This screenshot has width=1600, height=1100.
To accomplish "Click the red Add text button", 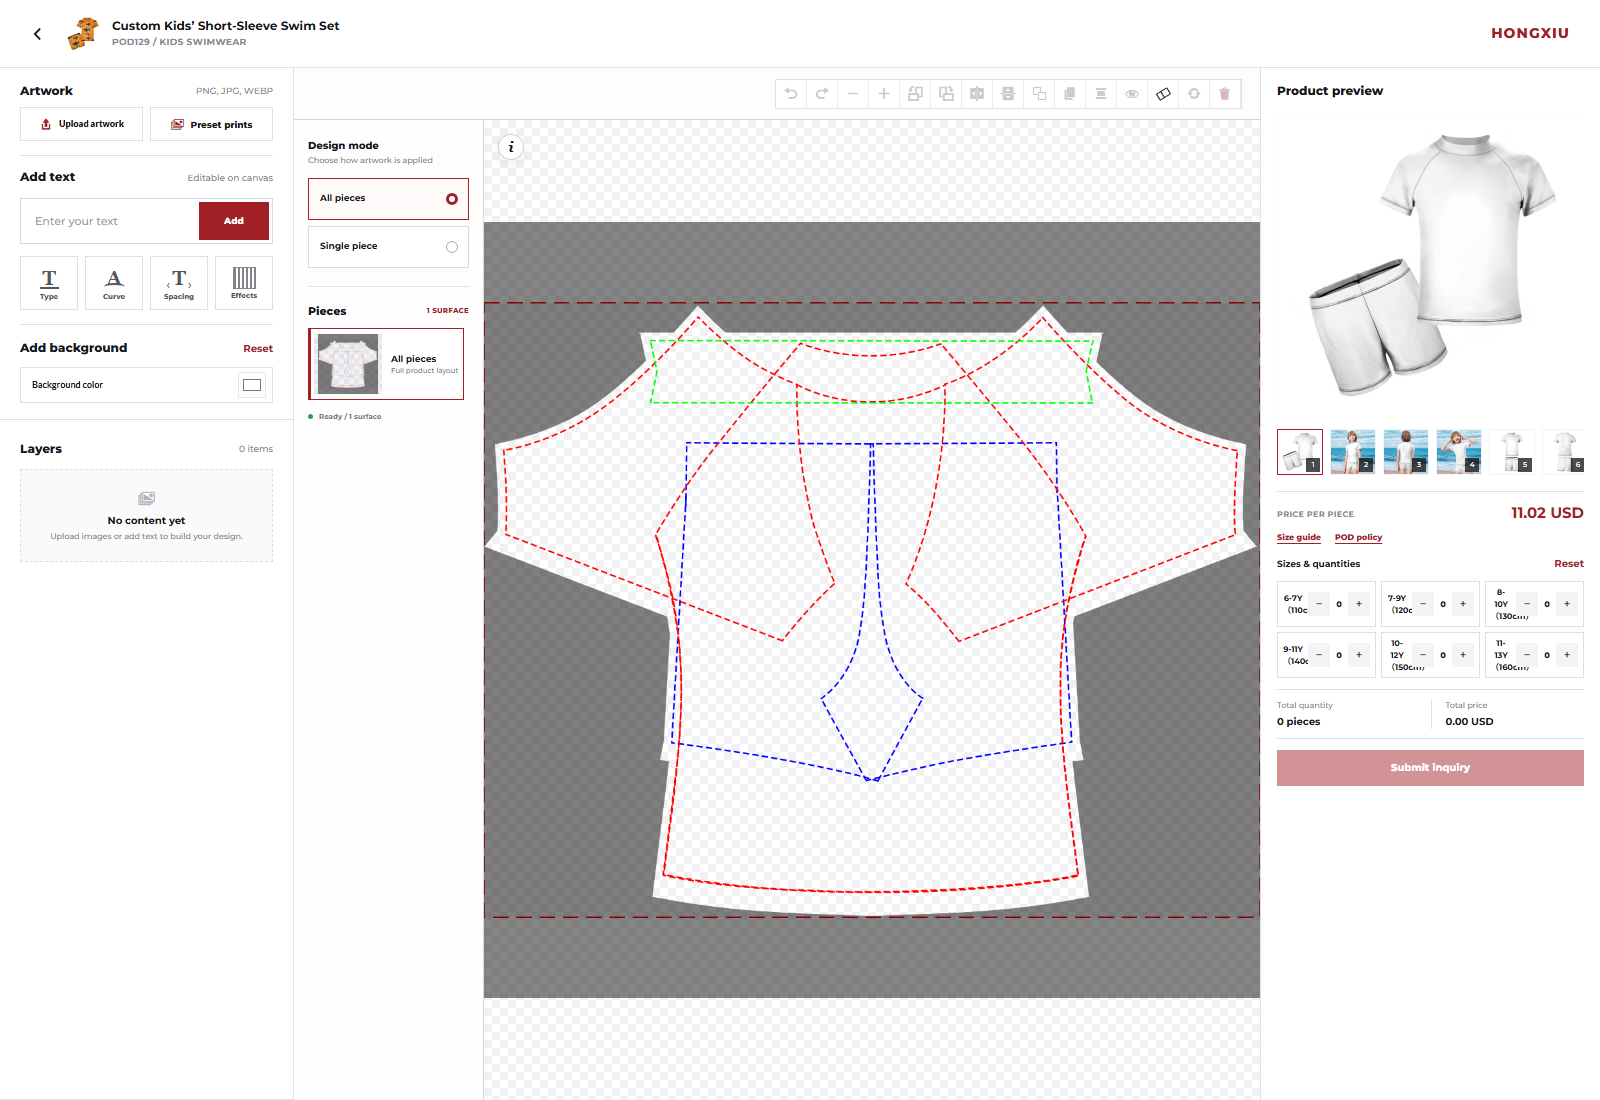I will tap(234, 221).
